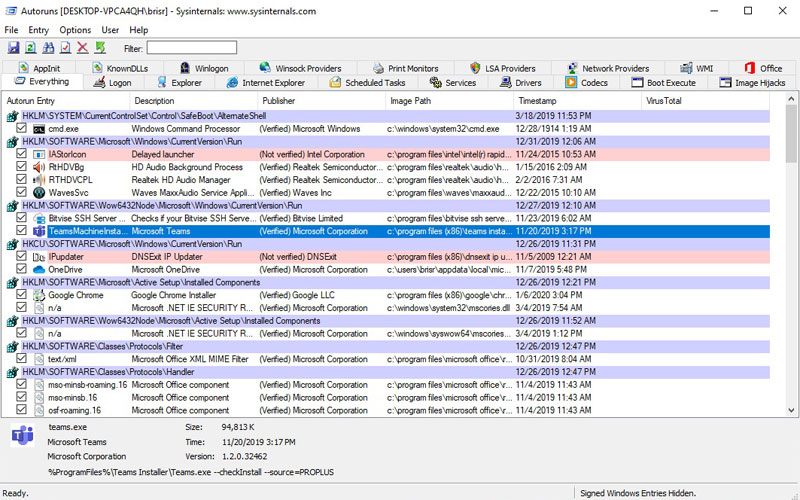Click the WavesSvc round icon

coord(39,193)
